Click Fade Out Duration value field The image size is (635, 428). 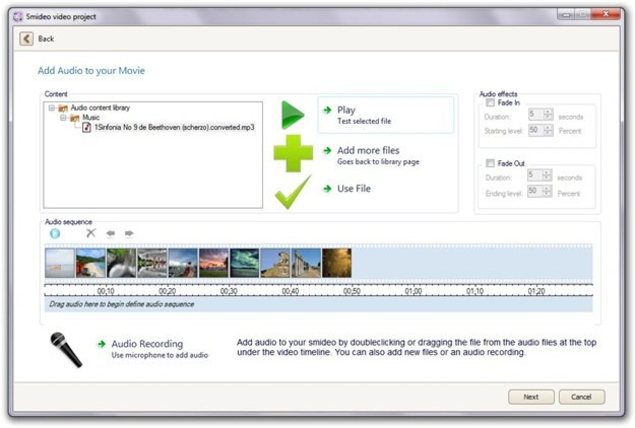(x=535, y=175)
